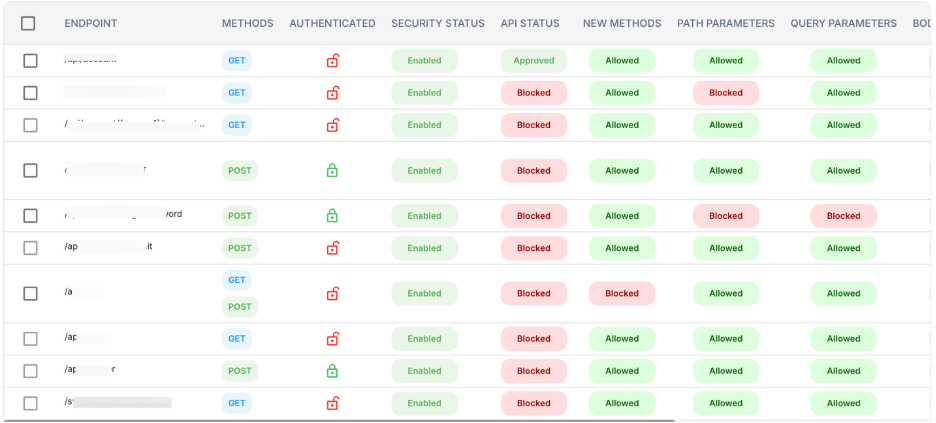Click the Approved API status badge
Viewport: 936px width, 423px height.
coord(533,61)
